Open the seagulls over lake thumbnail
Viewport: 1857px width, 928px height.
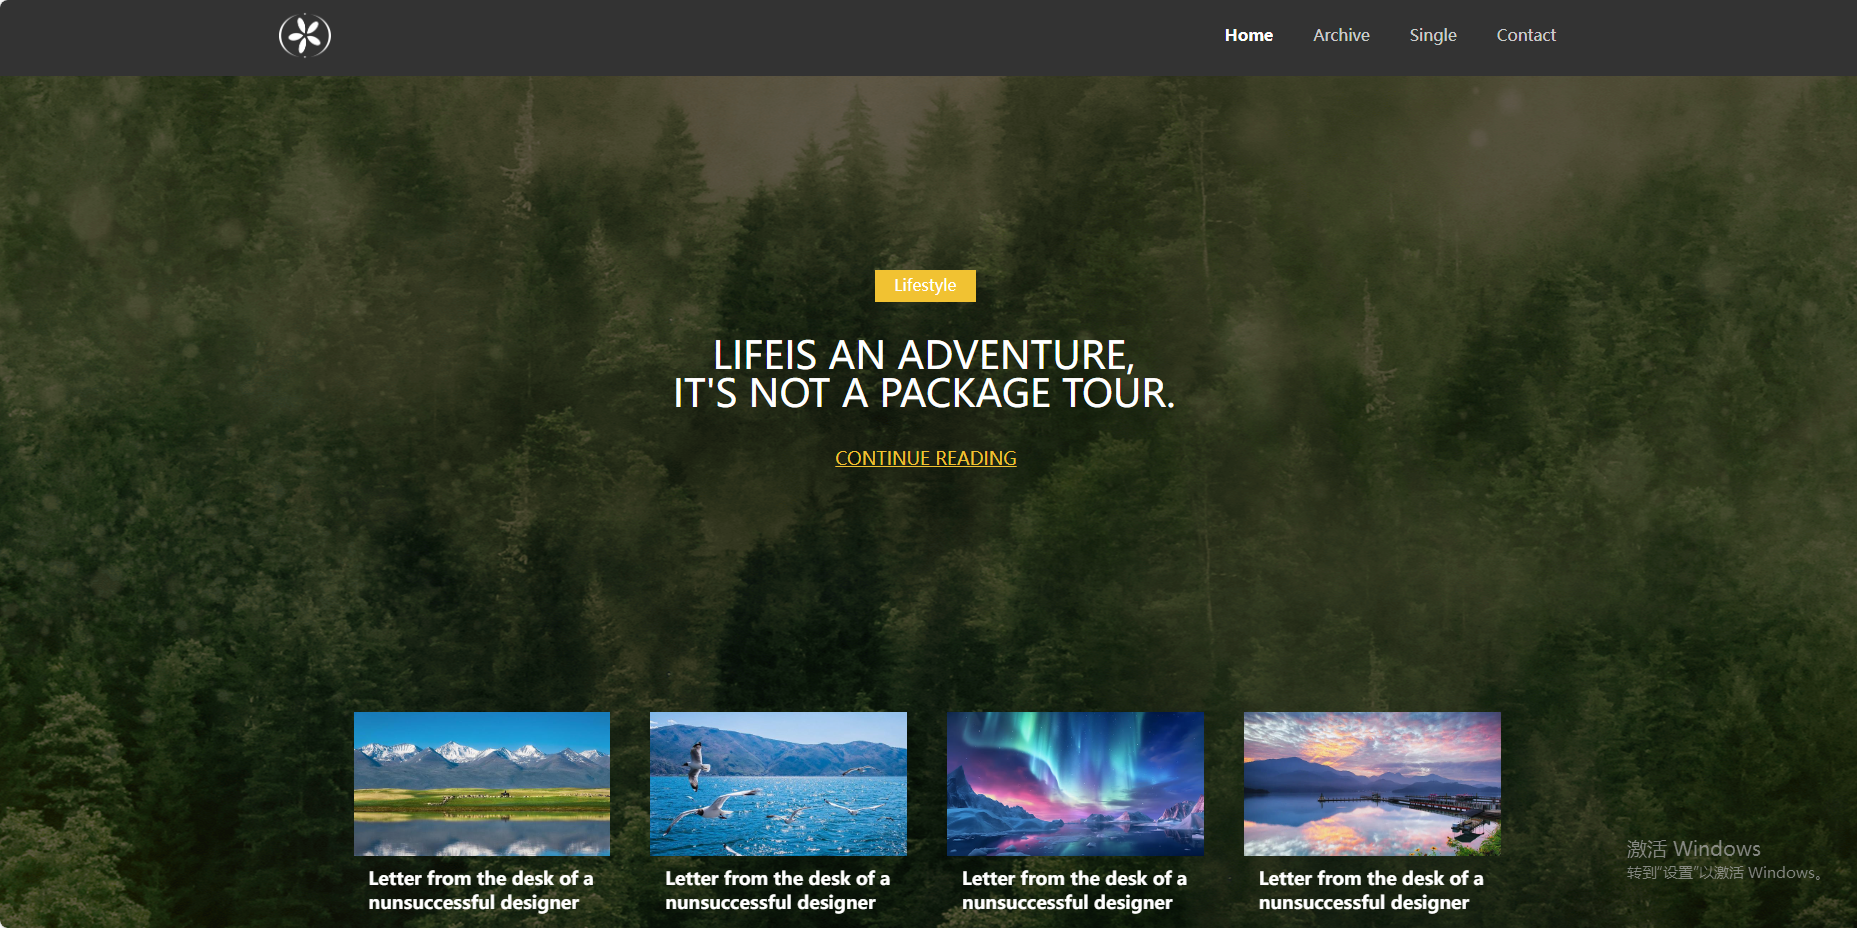pos(778,784)
